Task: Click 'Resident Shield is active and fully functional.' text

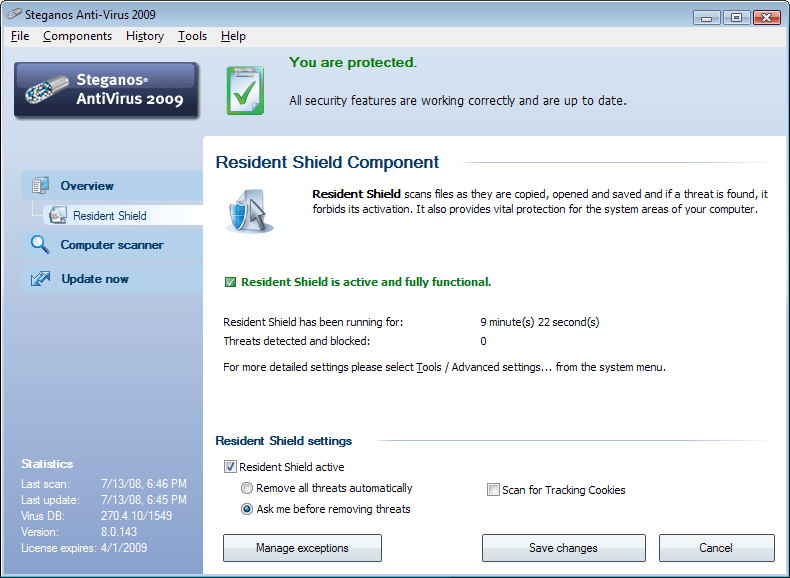Action: click(366, 282)
